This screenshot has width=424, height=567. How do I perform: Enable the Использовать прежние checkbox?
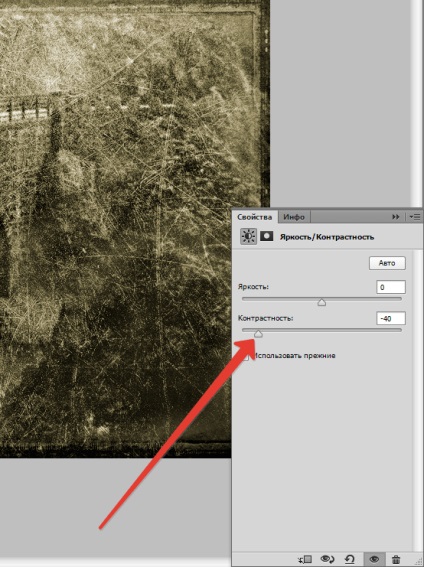point(246,357)
